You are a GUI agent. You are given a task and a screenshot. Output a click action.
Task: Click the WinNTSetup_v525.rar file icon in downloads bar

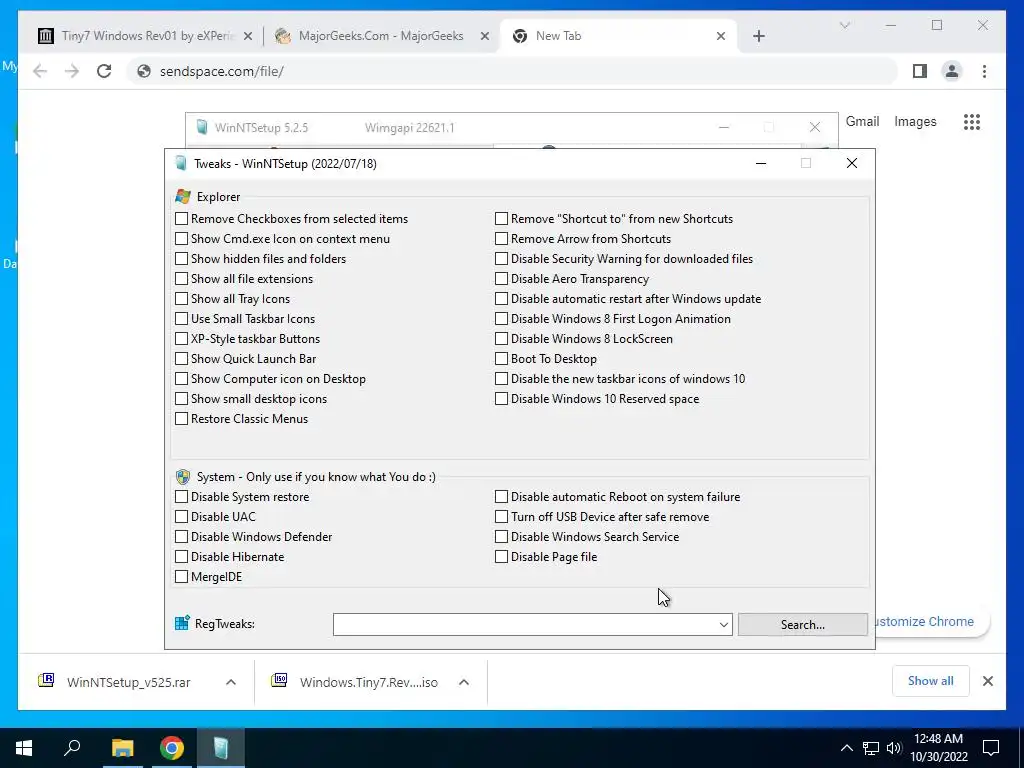click(46, 681)
